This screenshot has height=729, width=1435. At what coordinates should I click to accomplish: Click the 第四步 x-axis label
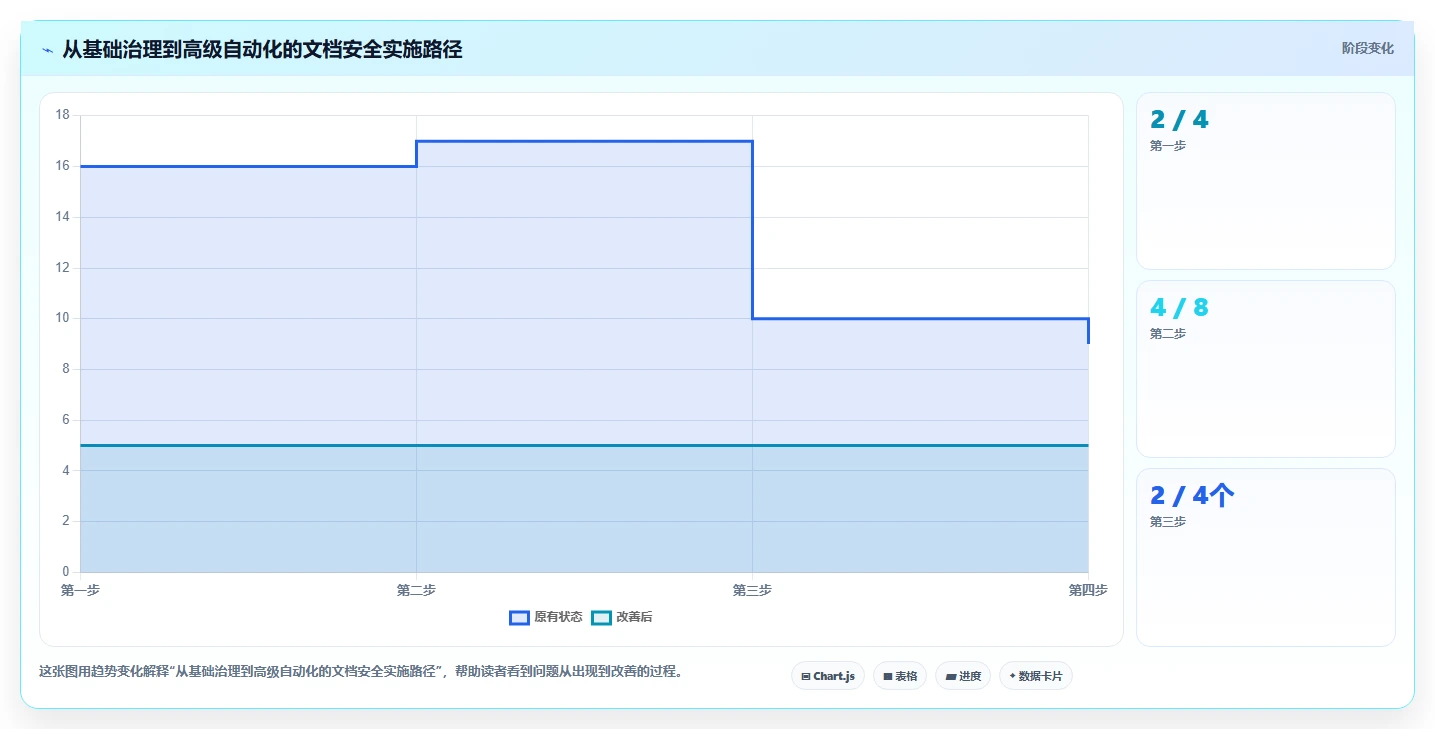click(x=1088, y=590)
